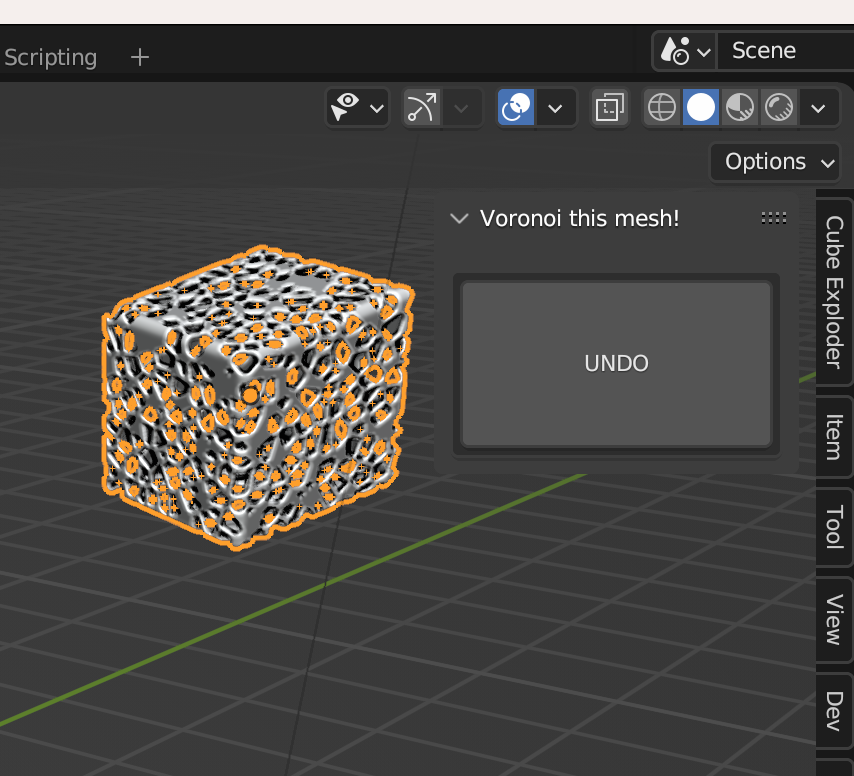This screenshot has width=854, height=776.
Task: Collapse the Voronoi this mesh! panel
Action: pyautogui.click(x=459, y=218)
